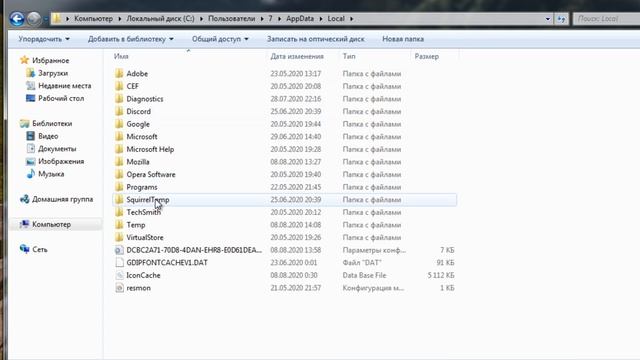The image size is (640, 360).
Task: Sort by Размер column header
Action: coord(427,56)
